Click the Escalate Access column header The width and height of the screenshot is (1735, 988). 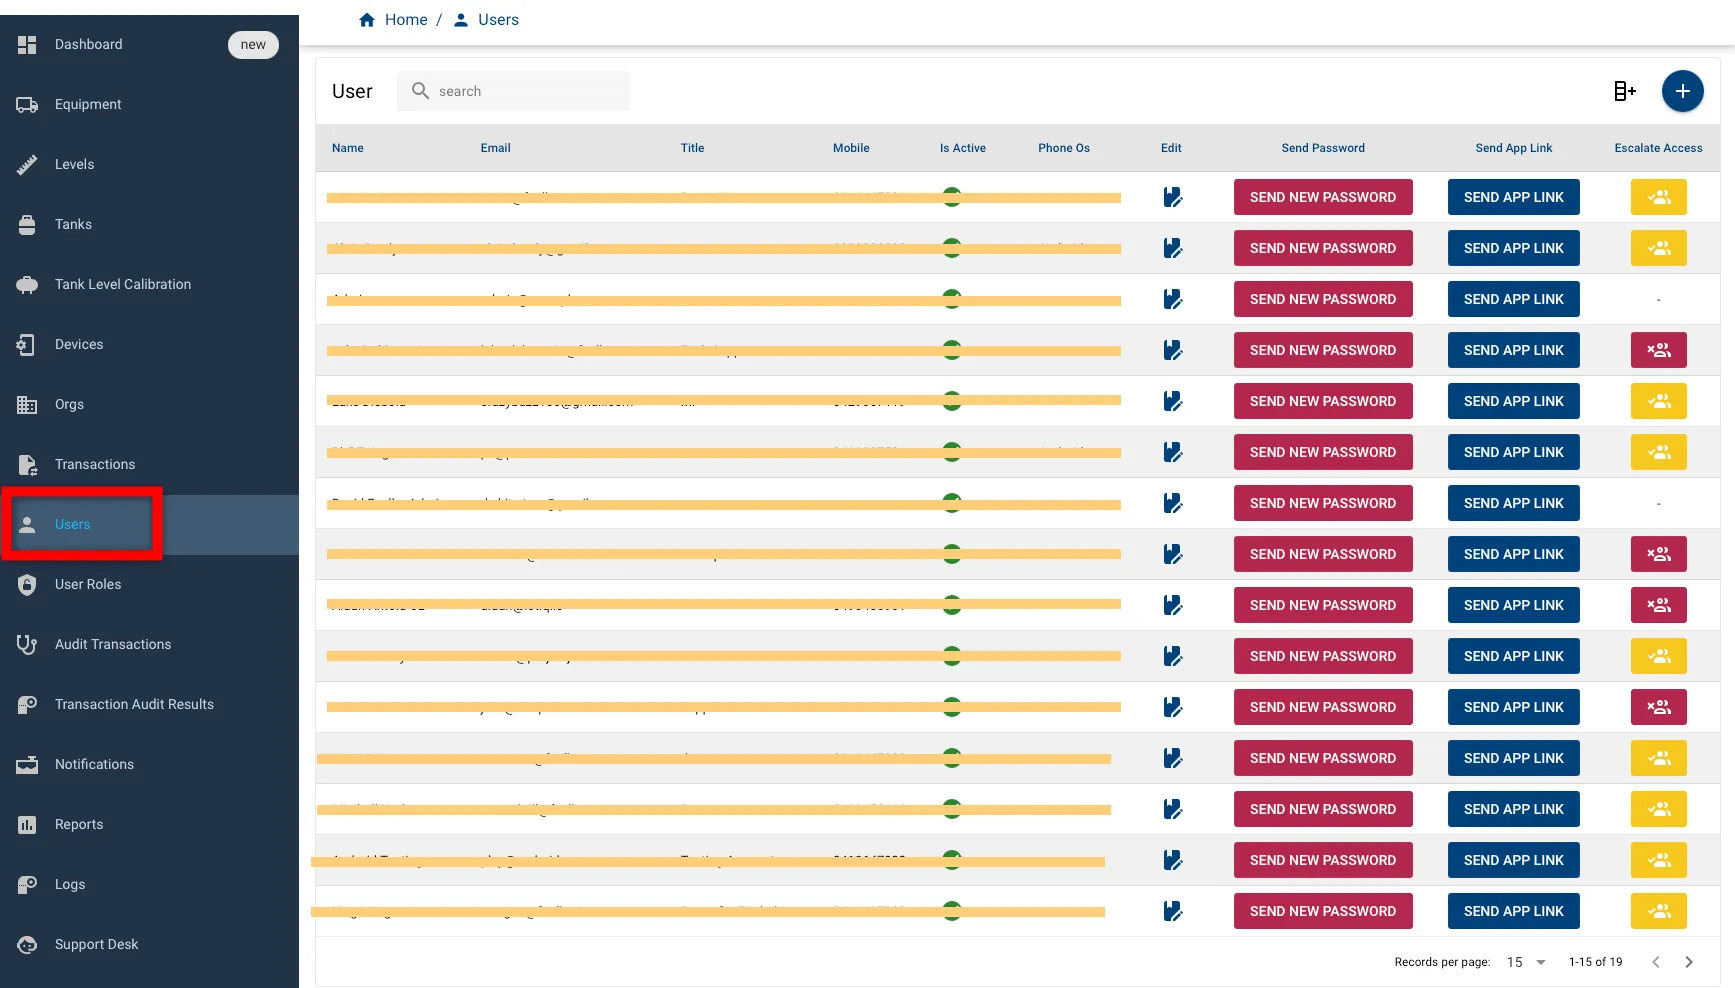[1658, 148]
